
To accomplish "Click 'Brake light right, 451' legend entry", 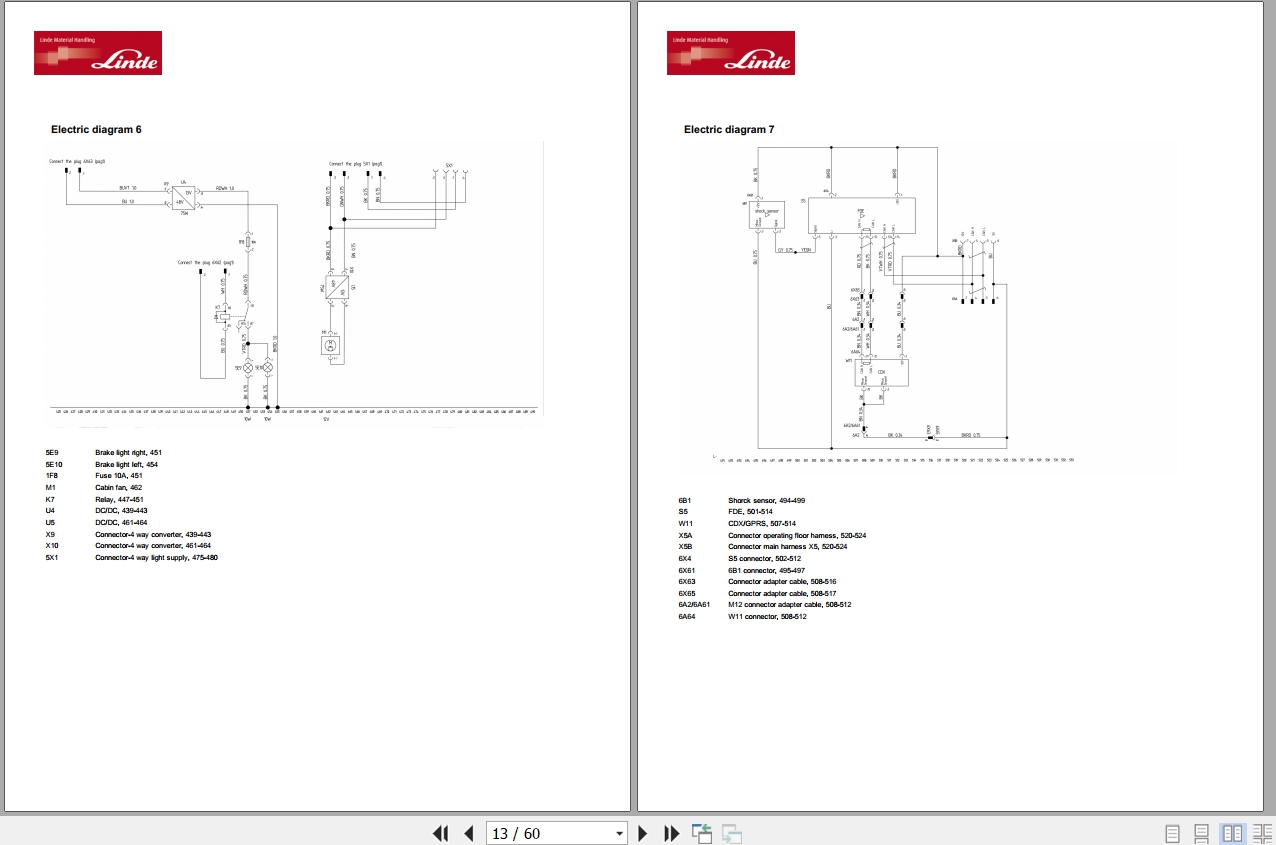I will (128, 453).
